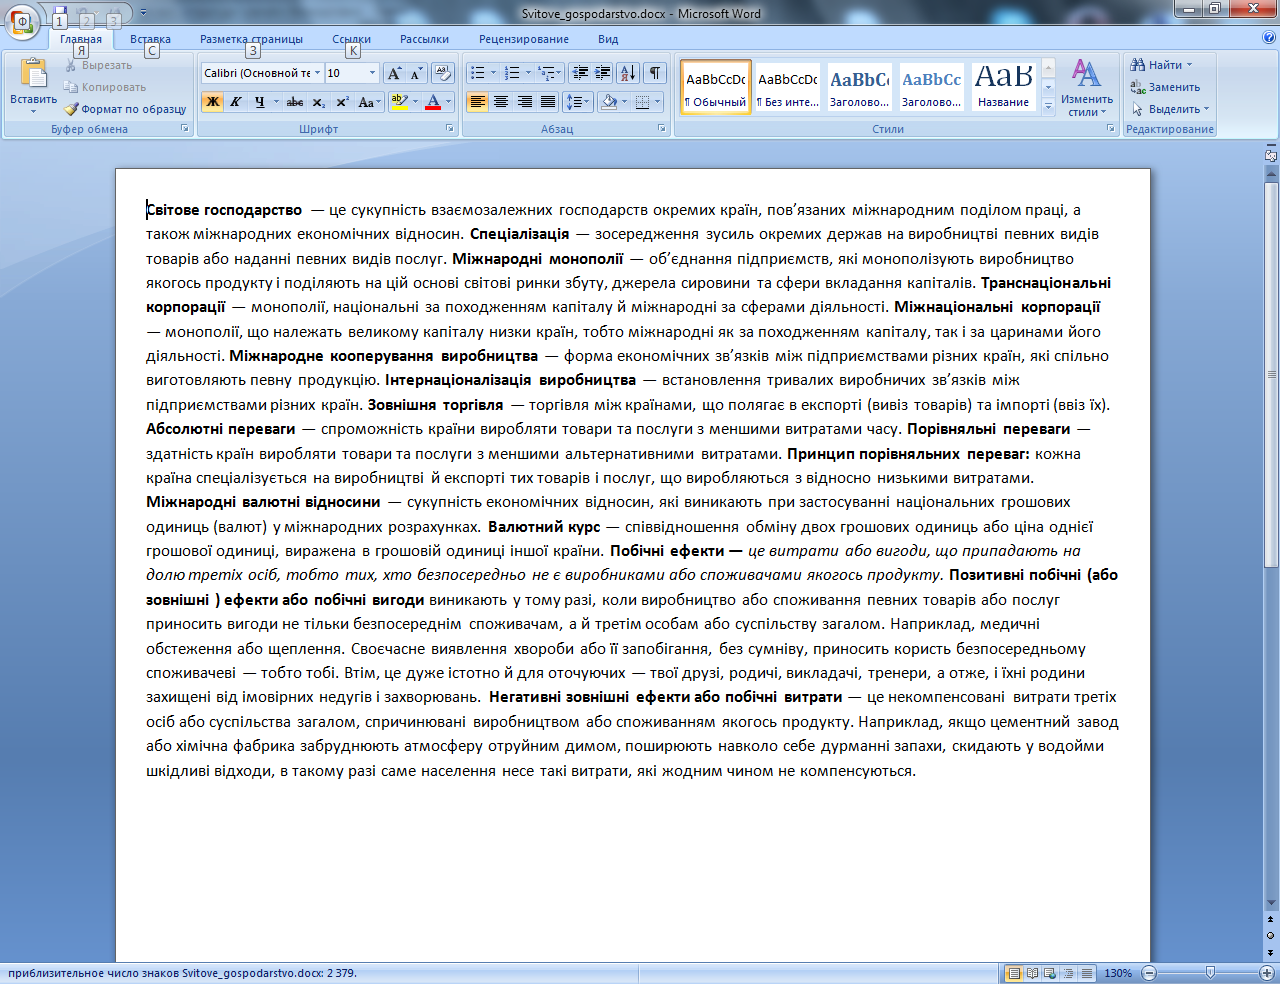Open the Буфер обмена dialog launcher

point(185,129)
